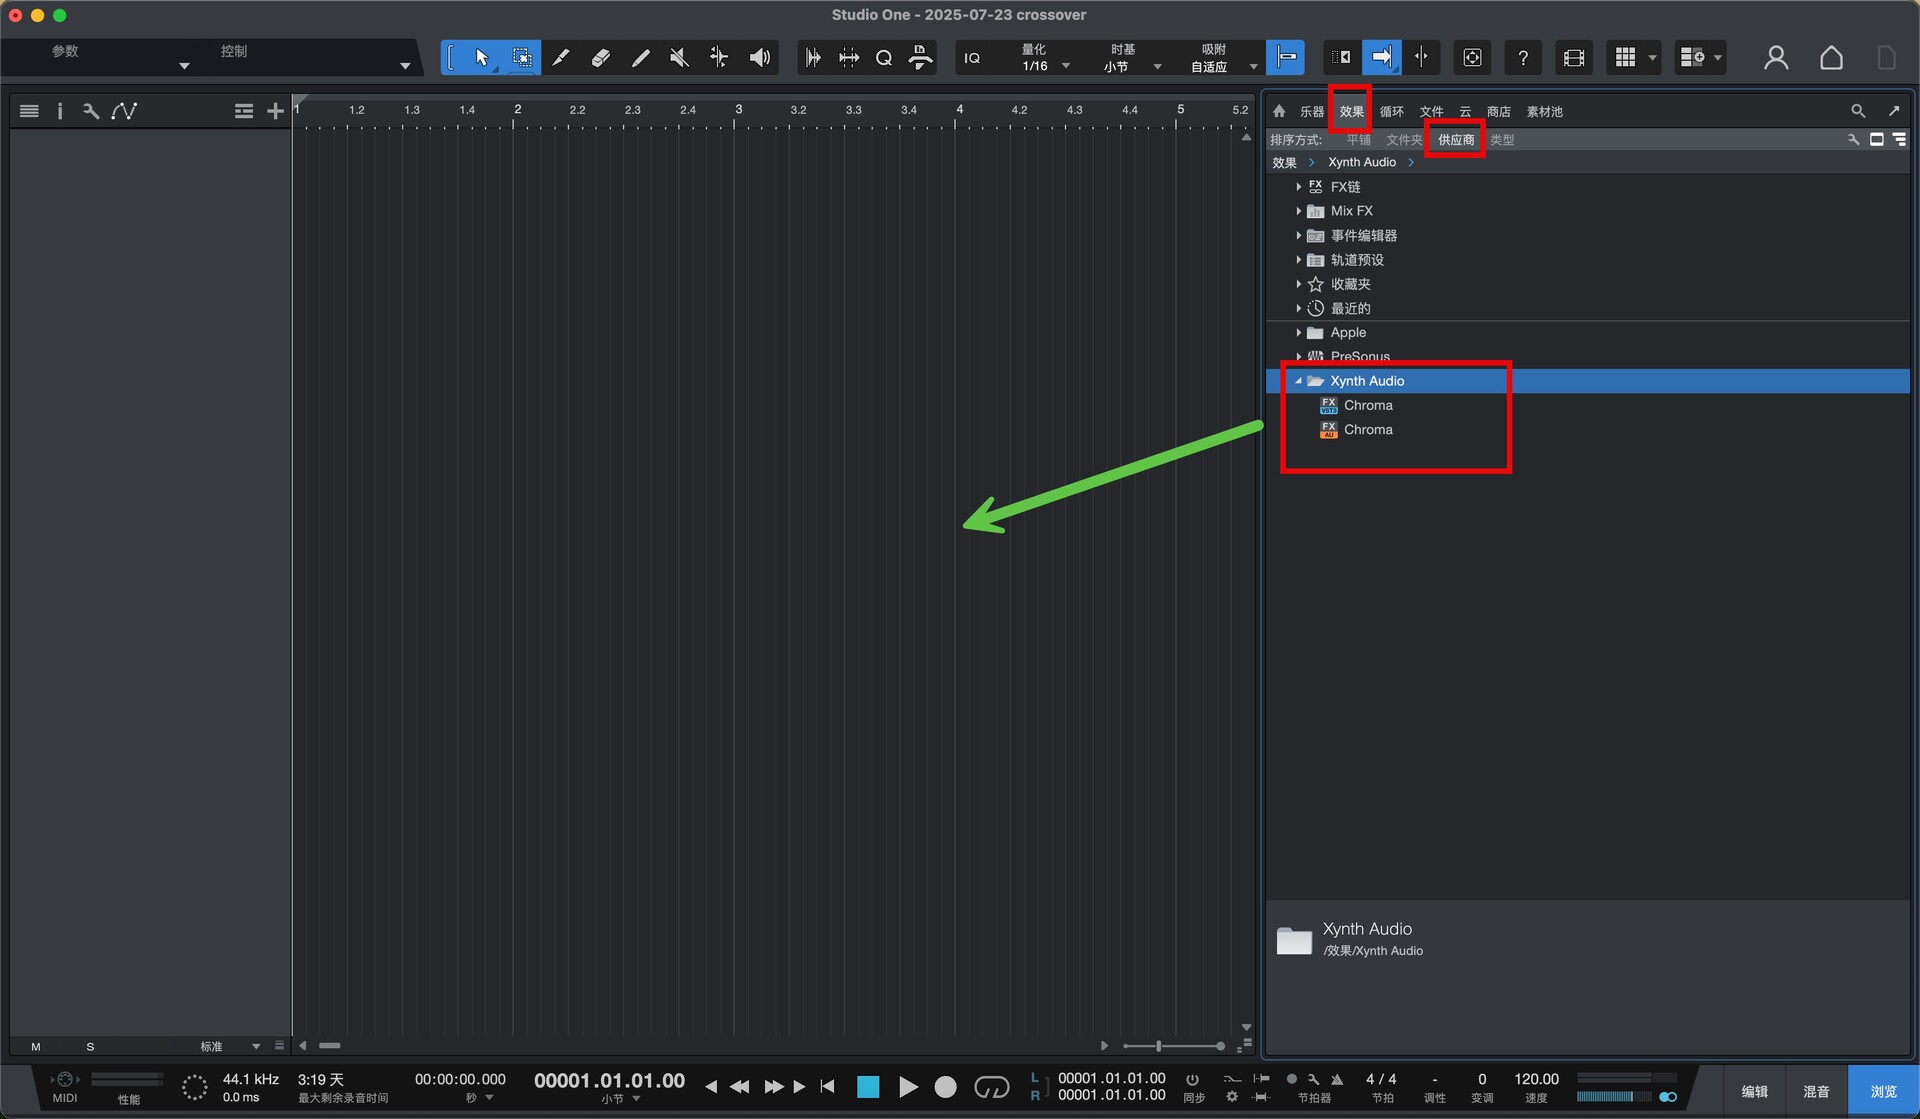The image size is (1920, 1119).
Task: Open the help question mark
Action: [1523, 58]
